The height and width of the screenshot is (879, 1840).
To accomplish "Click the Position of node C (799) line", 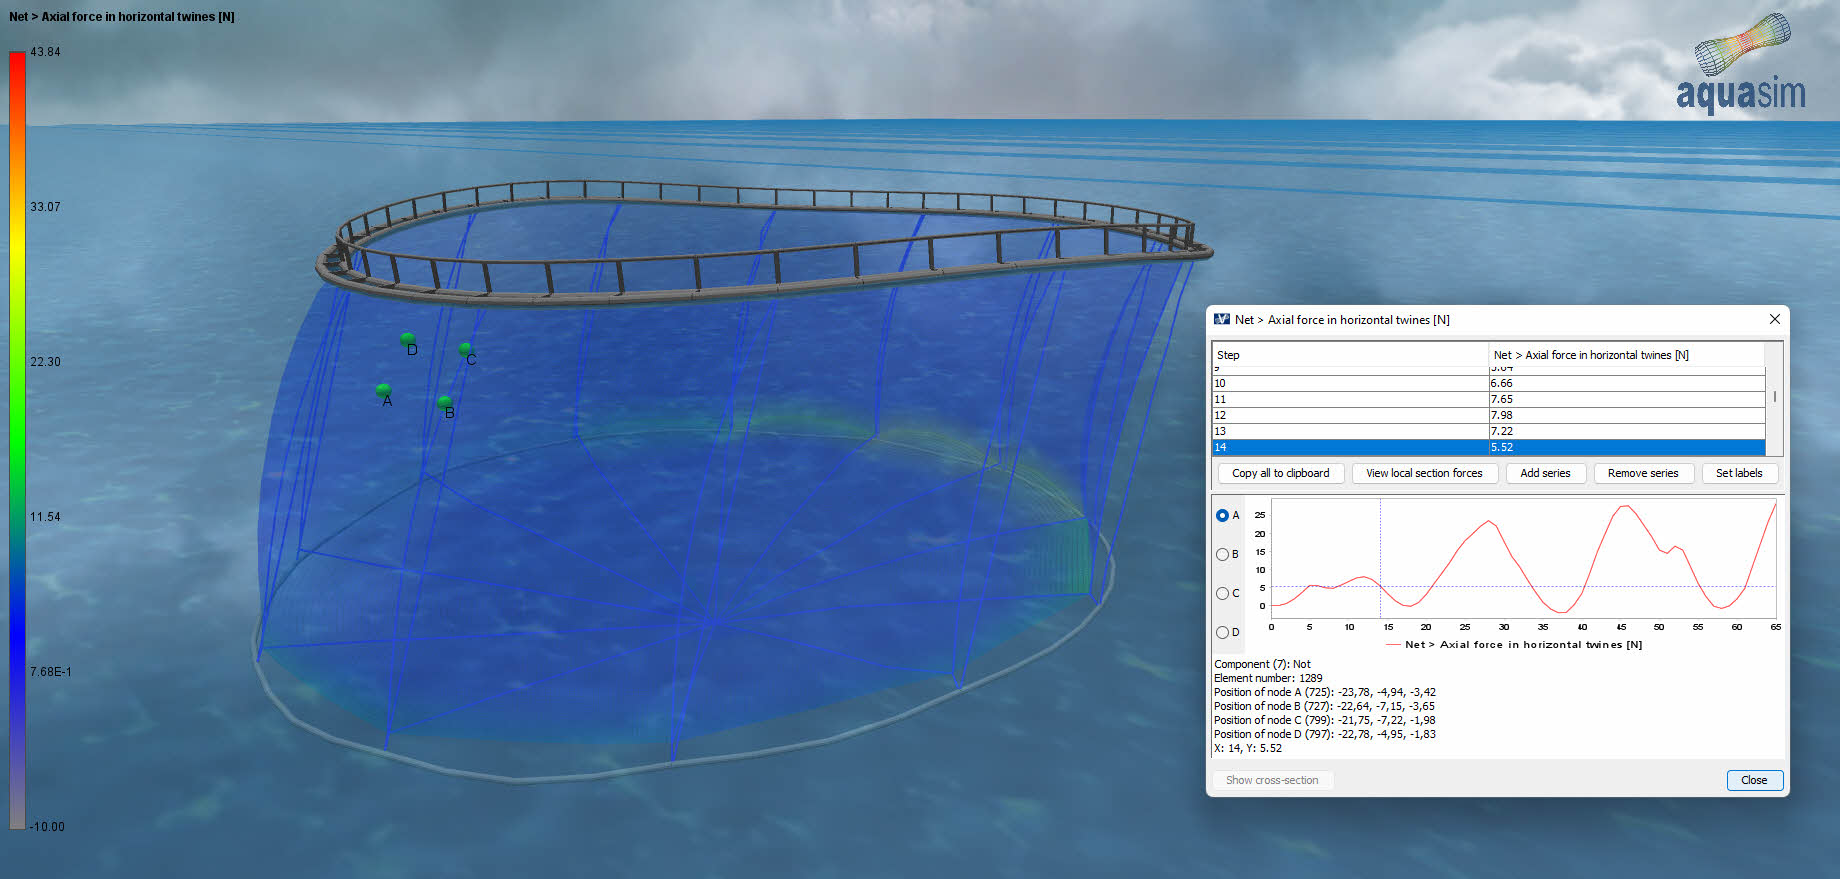I will tap(1325, 720).
